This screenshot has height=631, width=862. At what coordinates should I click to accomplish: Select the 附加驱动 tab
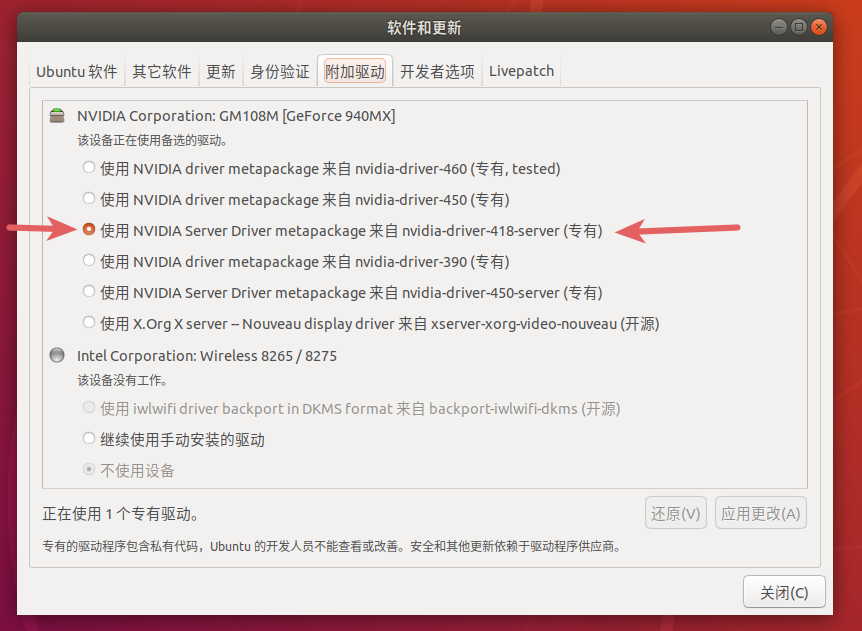355,71
